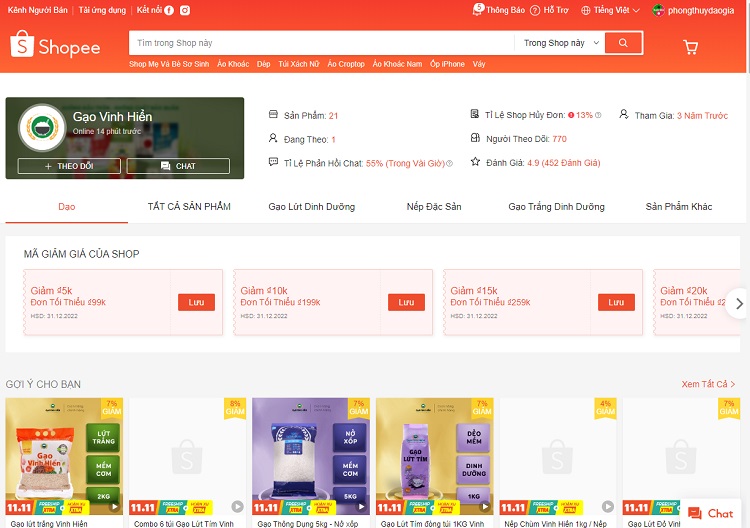The height and width of the screenshot is (528, 750).
Task: Click the orange search magnifier button
Action: [x=623, y=43]
